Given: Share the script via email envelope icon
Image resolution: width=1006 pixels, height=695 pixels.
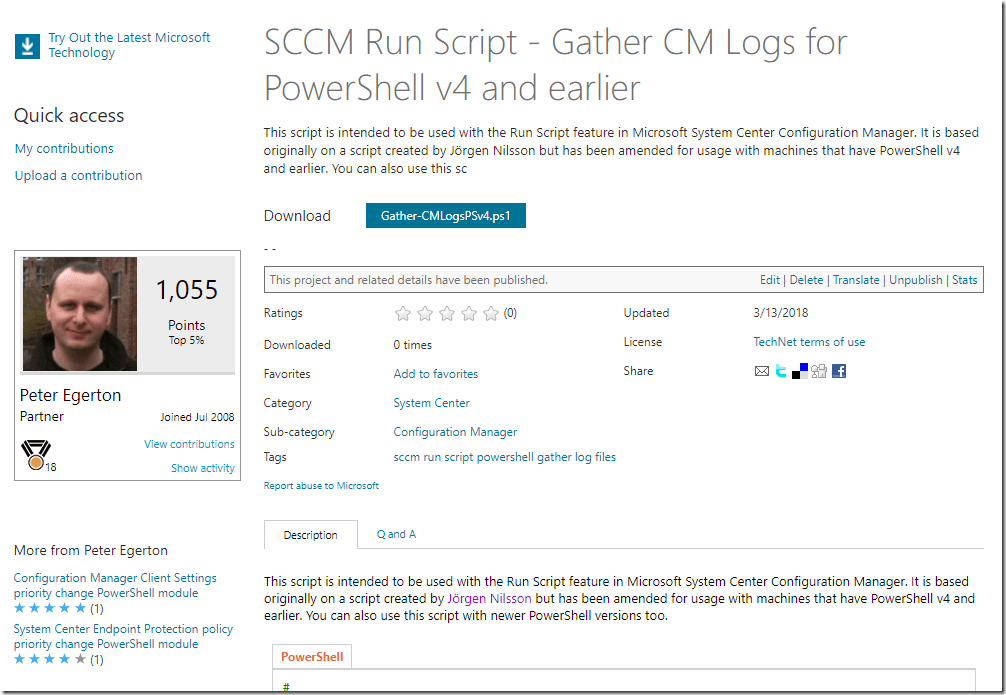Looking at the screenshot, I should click(x=762, y=372).
